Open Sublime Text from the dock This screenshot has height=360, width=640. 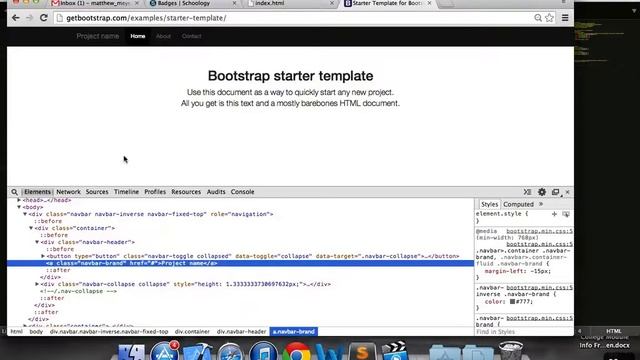tap(362, 352)
